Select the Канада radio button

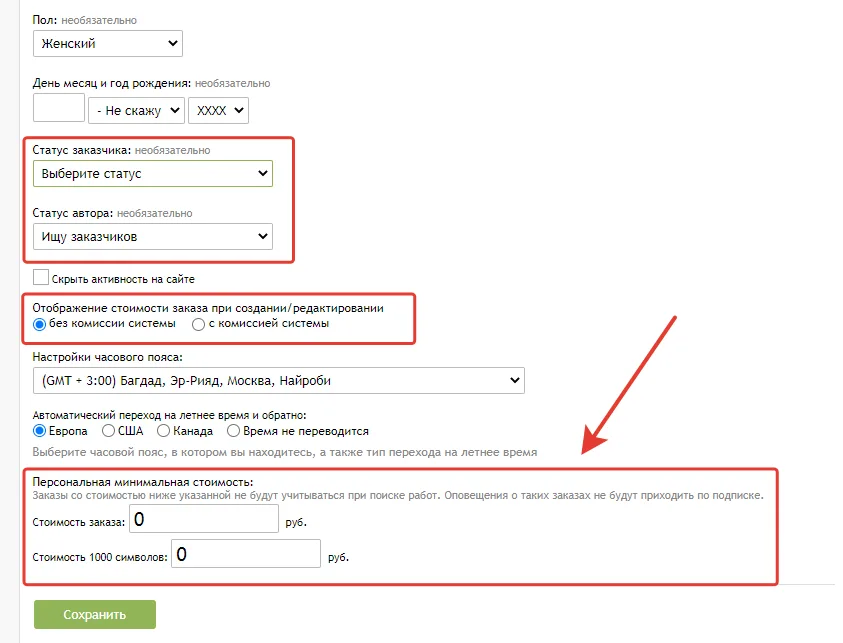(x=166, y=431)
